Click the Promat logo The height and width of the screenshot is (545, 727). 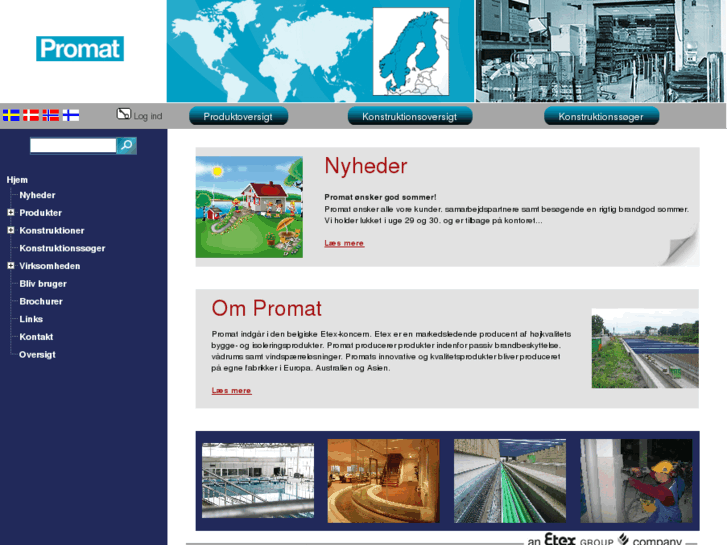pos(80,49)
